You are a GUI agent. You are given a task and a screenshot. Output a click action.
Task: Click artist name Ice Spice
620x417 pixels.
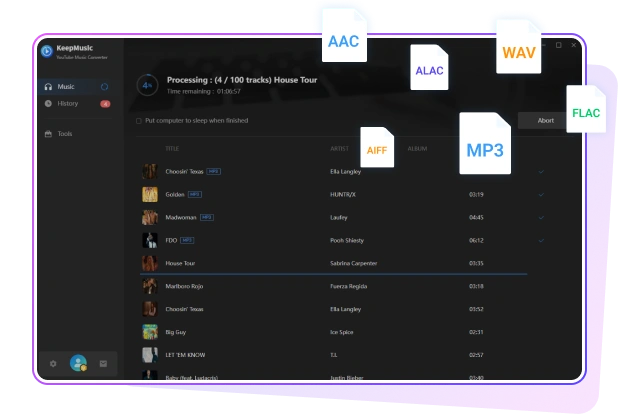coord(342,332)
